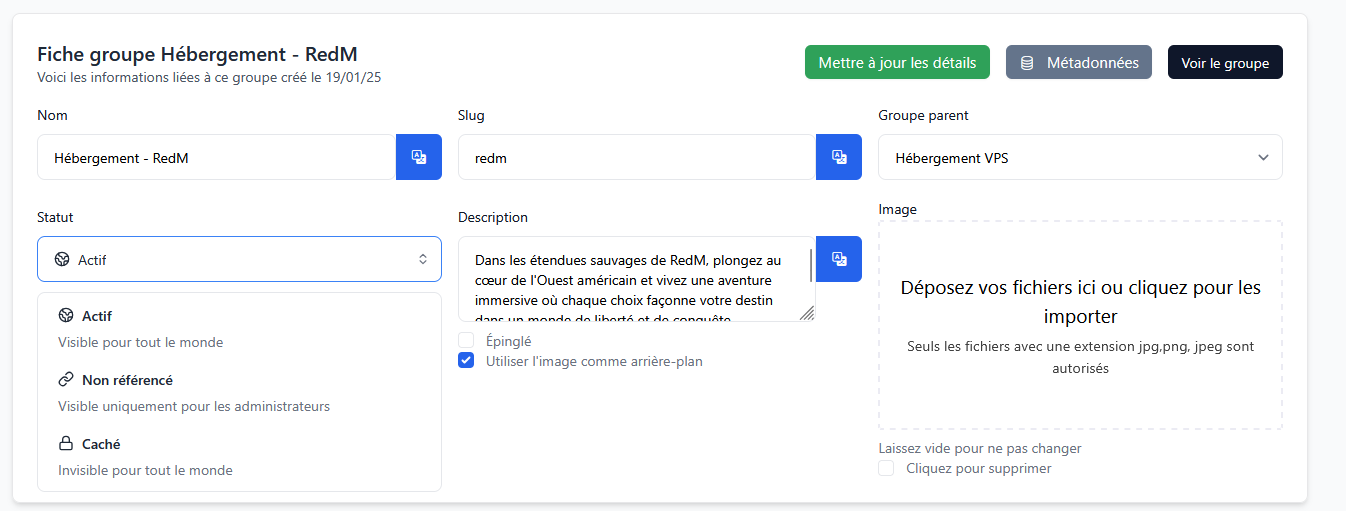Click the translate icon beside Description textarea

pos(839,259)
